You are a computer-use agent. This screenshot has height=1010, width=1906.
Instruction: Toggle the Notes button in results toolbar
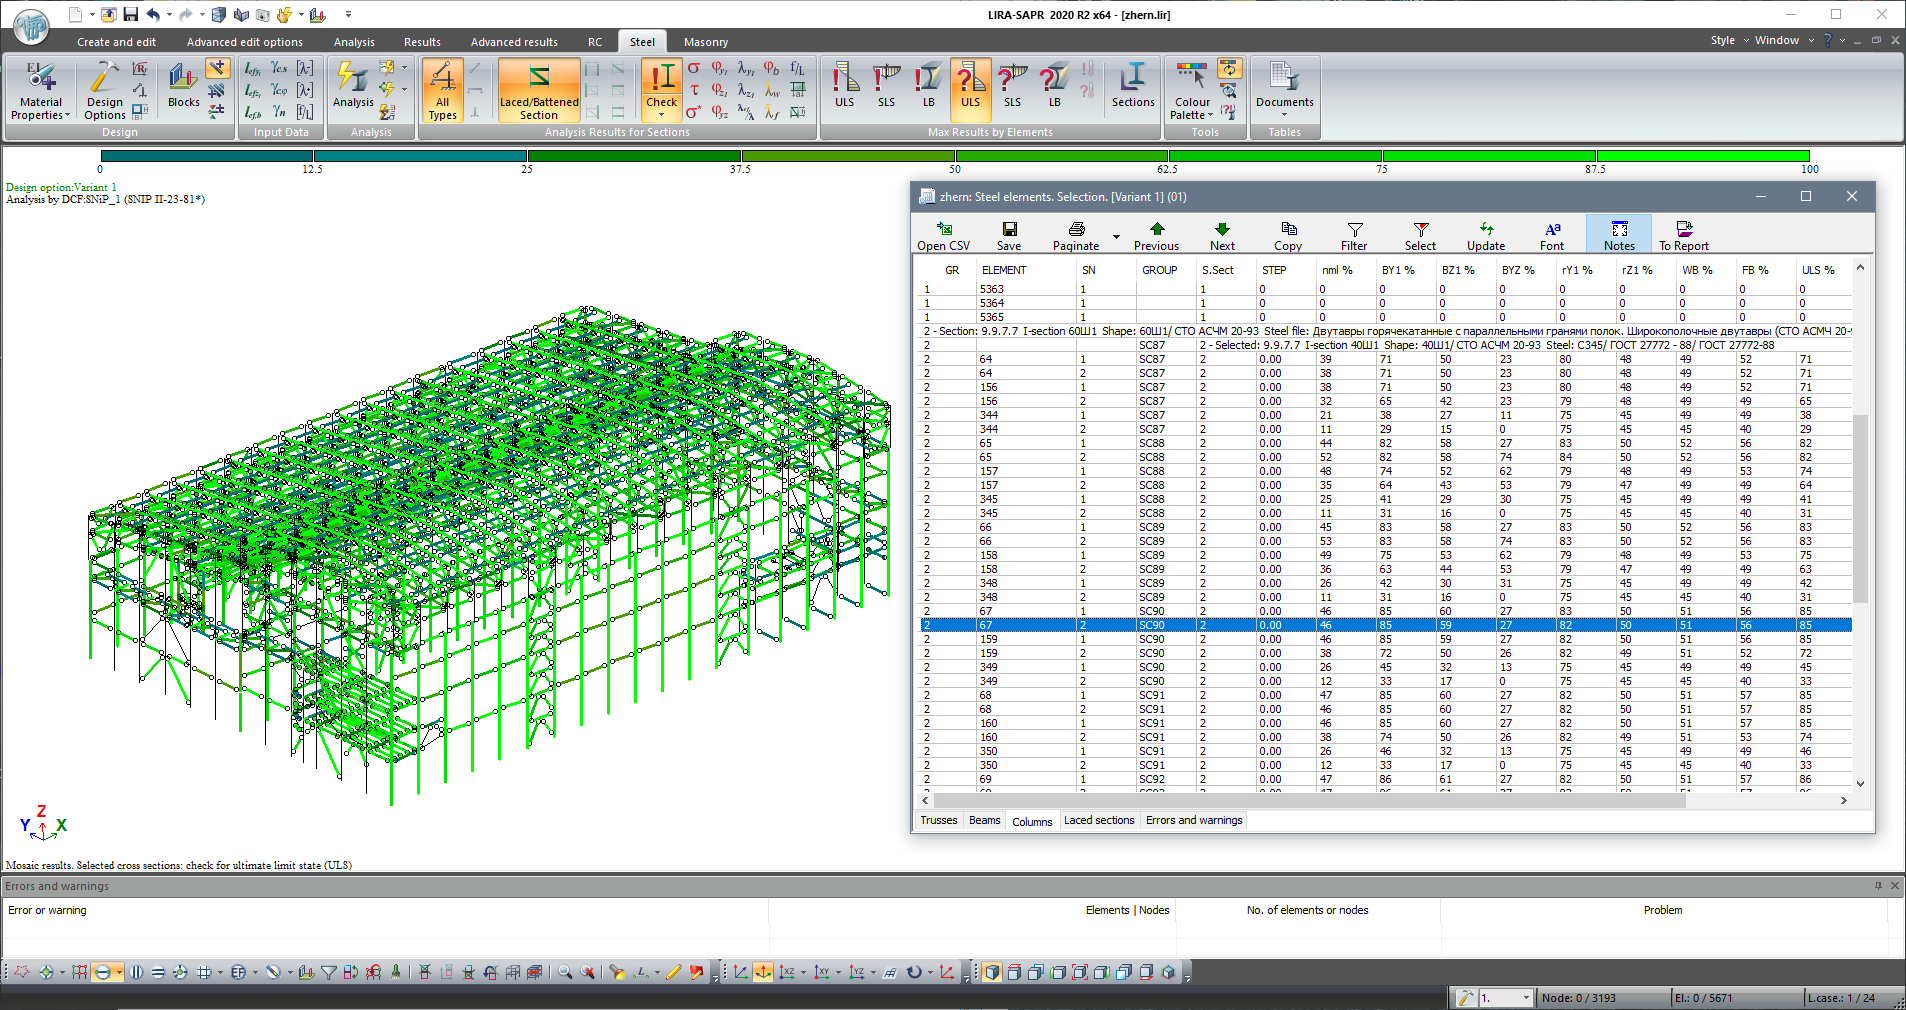[1619, 236]
